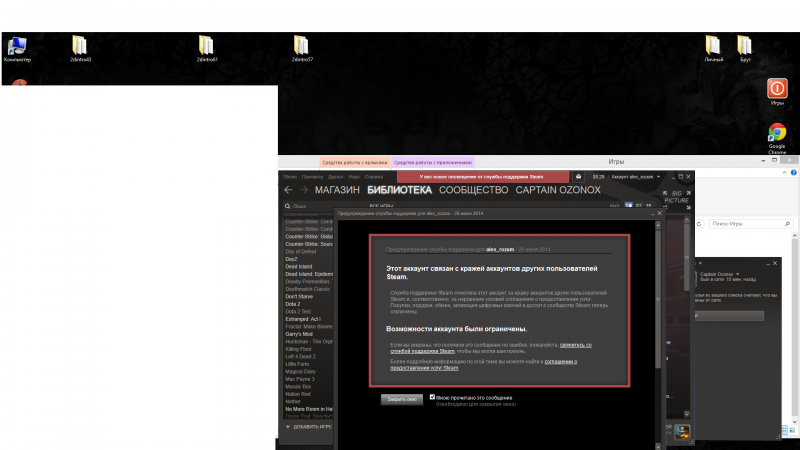Viewport: 800px width, 450px height.
Task: Expand the Captain Ozonox status dropdown
Action: tap(738, 274)
